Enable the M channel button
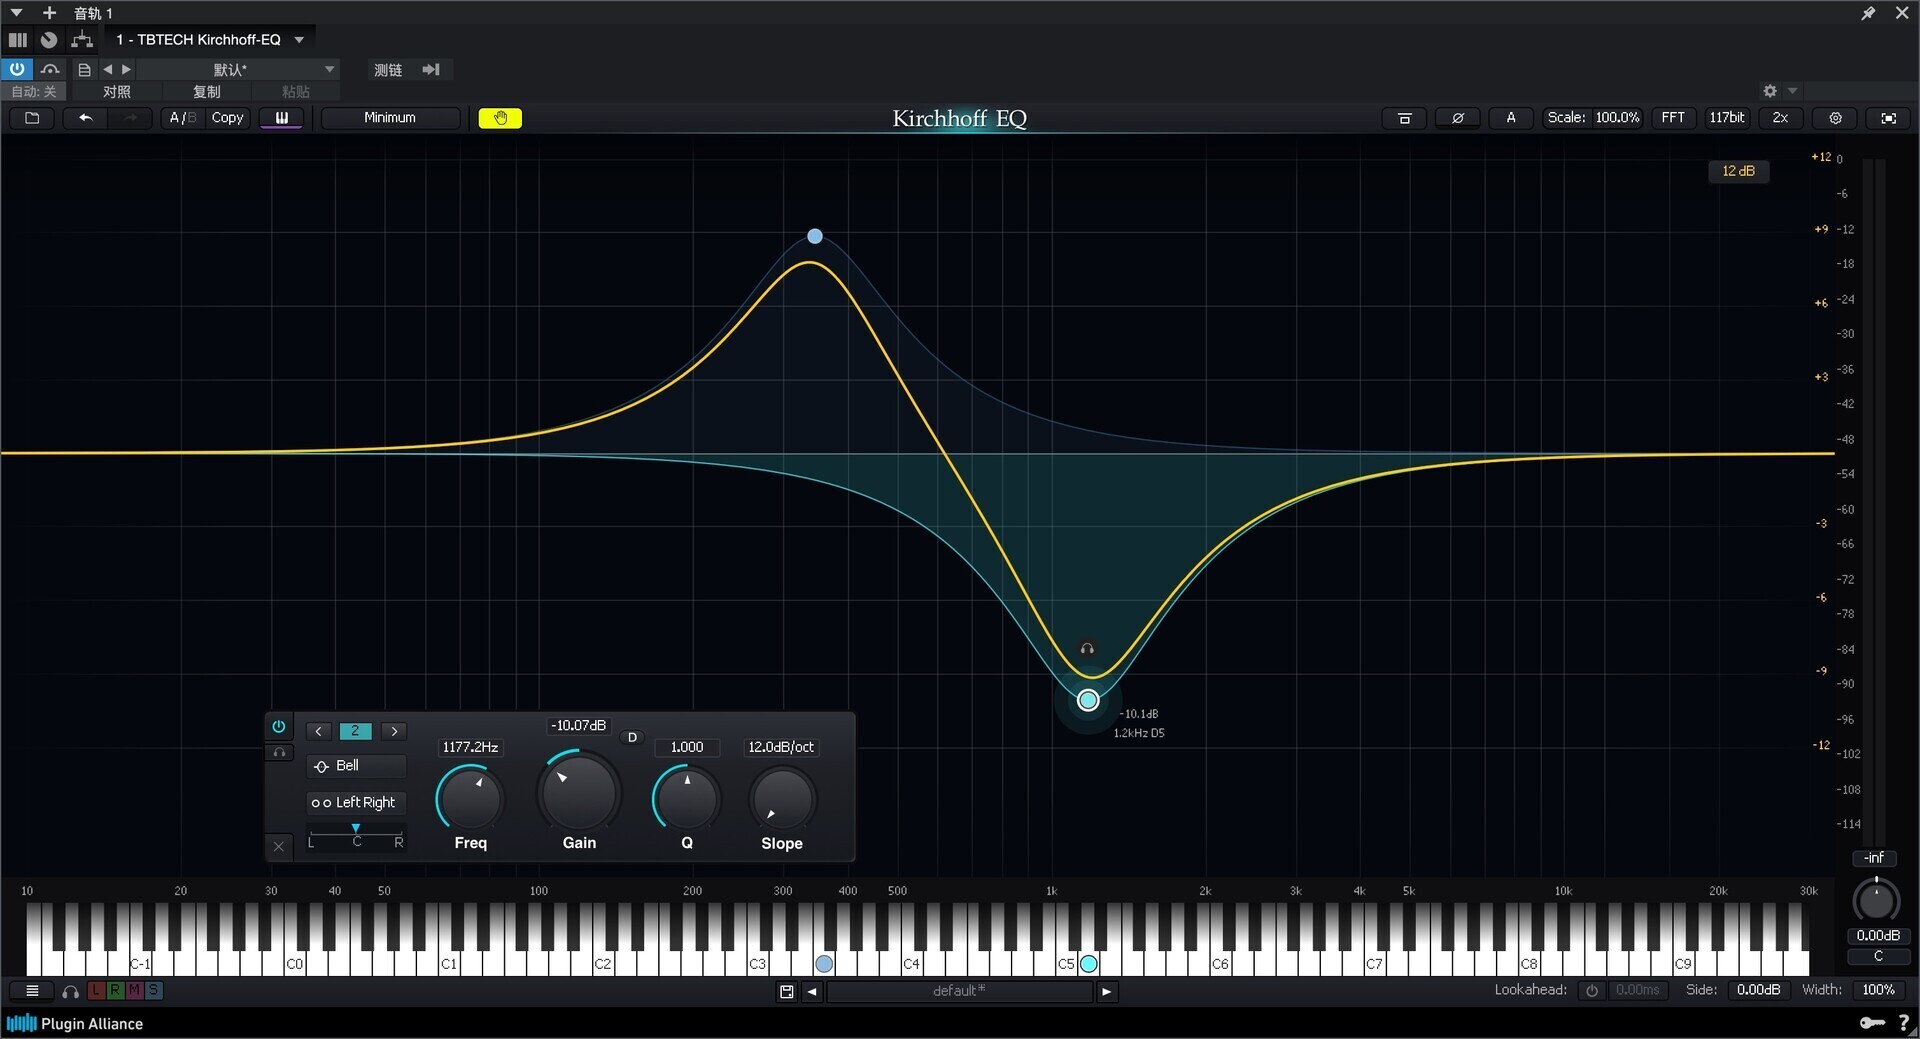 [134, 991]
